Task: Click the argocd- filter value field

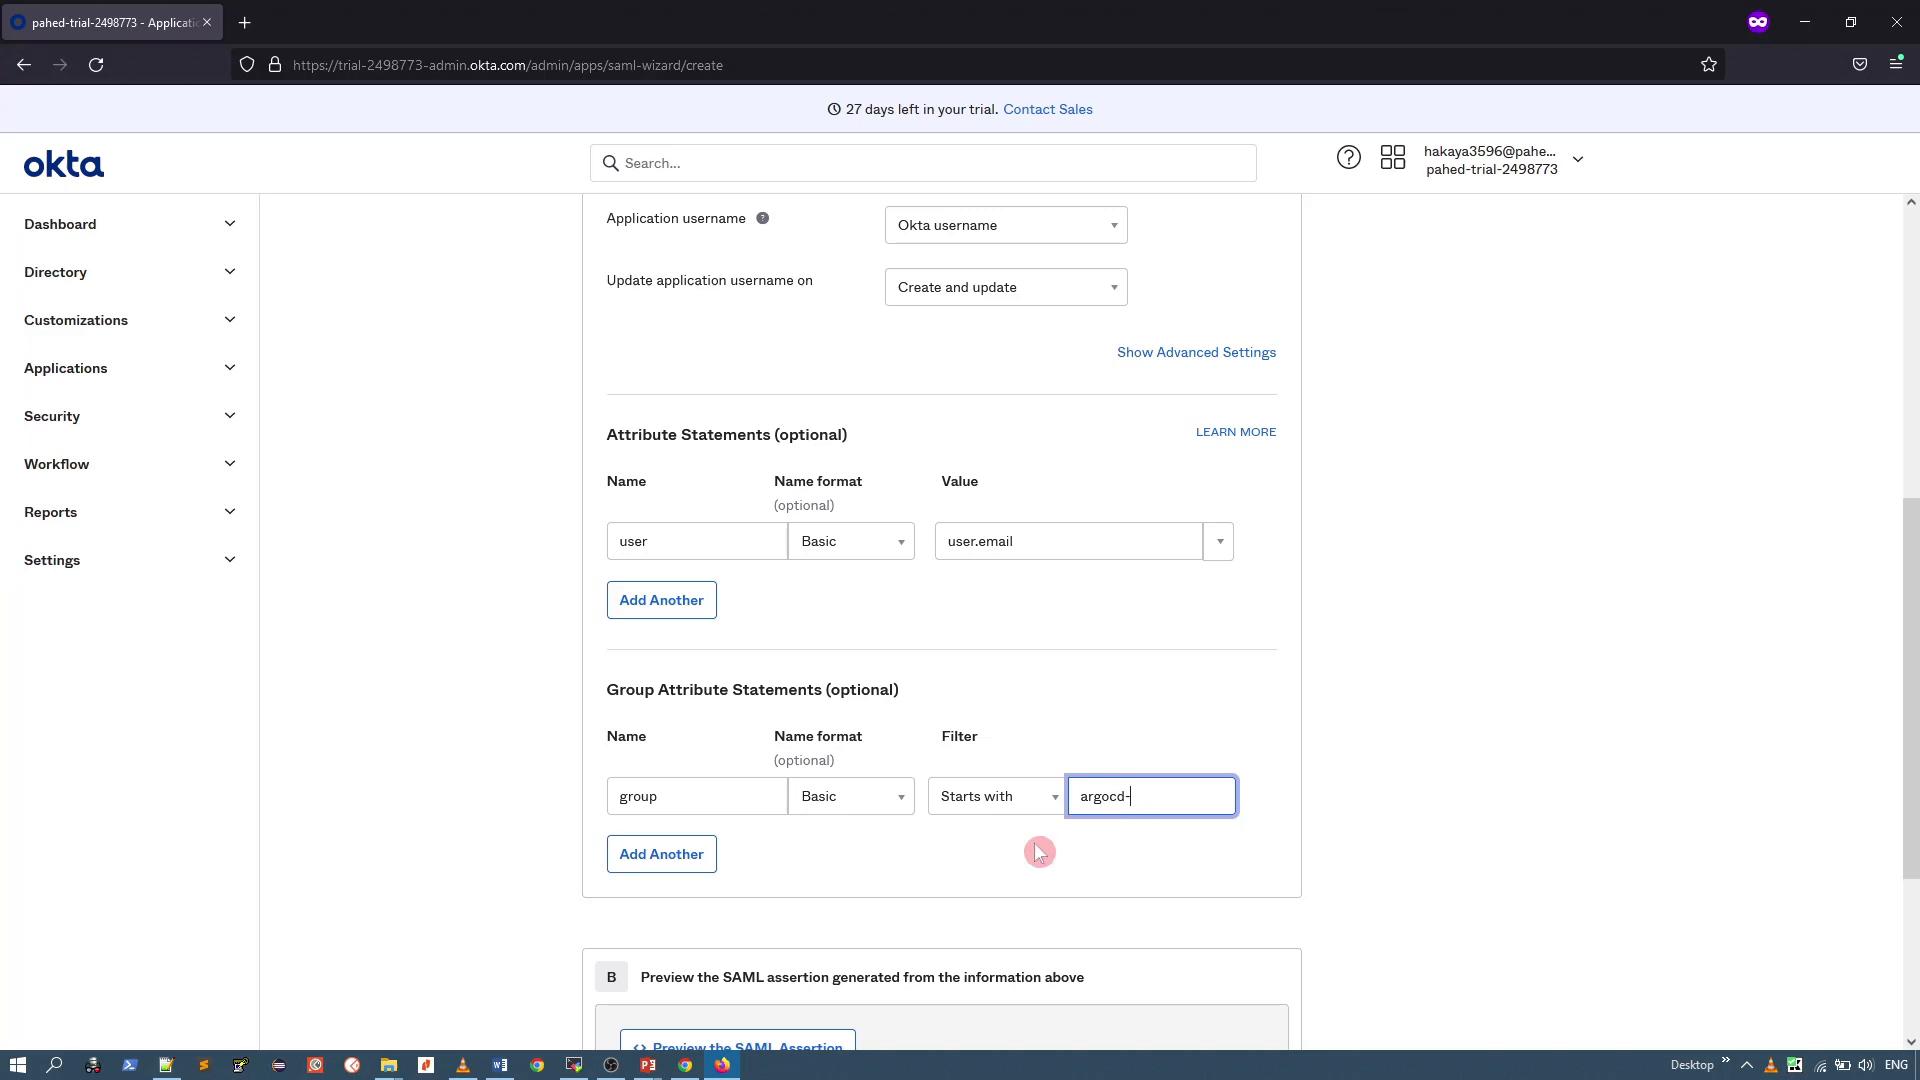Action: point(1152,796)
